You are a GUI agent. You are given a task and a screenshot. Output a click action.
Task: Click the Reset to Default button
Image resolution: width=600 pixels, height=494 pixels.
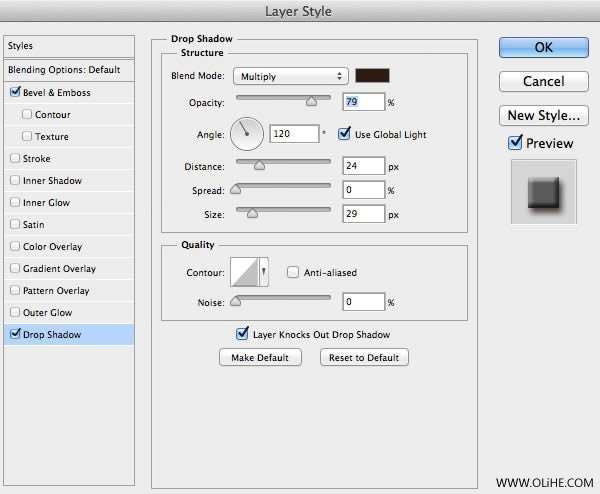point(364,357)
